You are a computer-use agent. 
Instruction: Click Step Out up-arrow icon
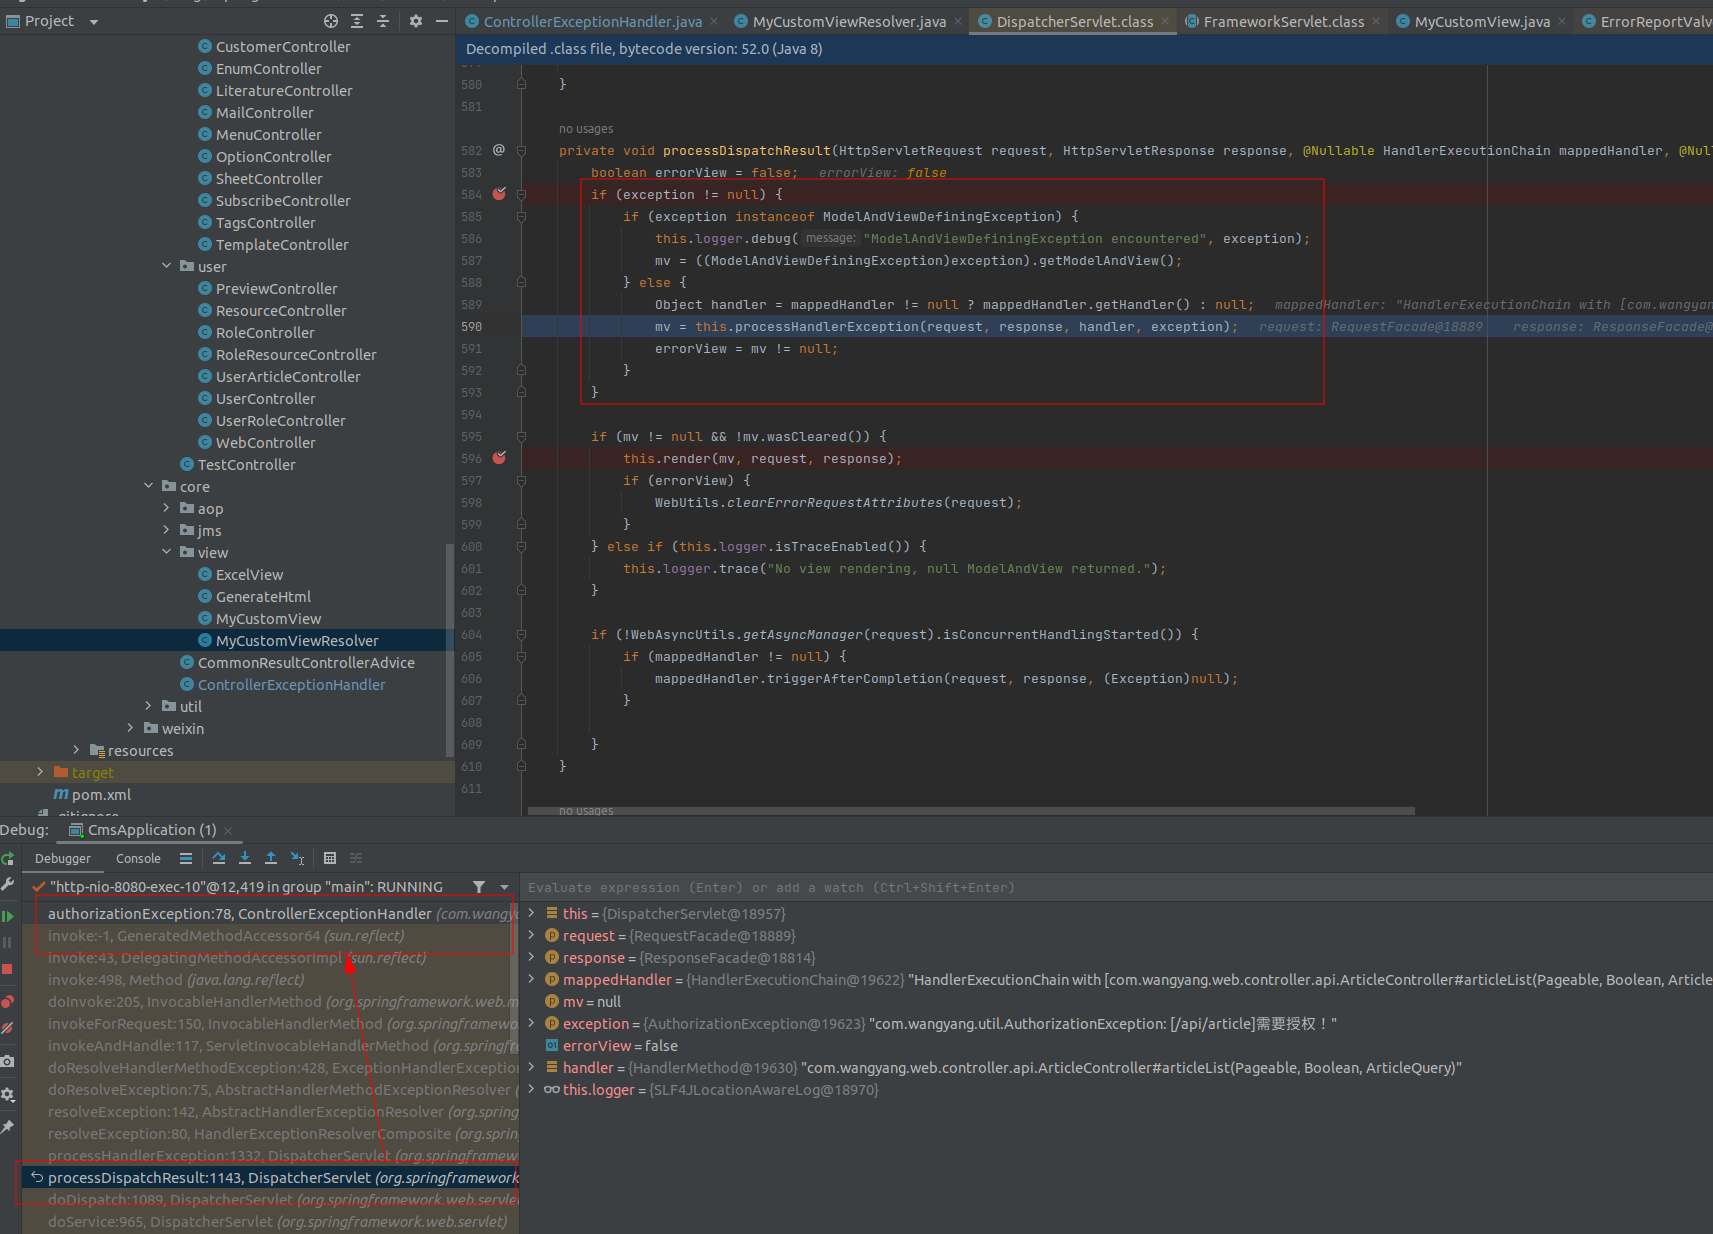pos(271,858)
